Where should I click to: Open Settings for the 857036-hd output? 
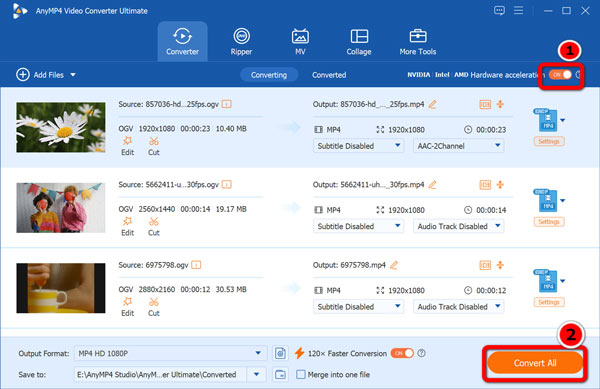(x=549, y=142)
